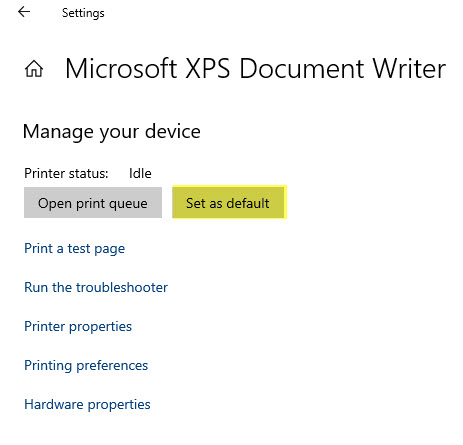This screenshot has height=445, width=463.
Task: Run the troubleshooter link
Action: 96,287
